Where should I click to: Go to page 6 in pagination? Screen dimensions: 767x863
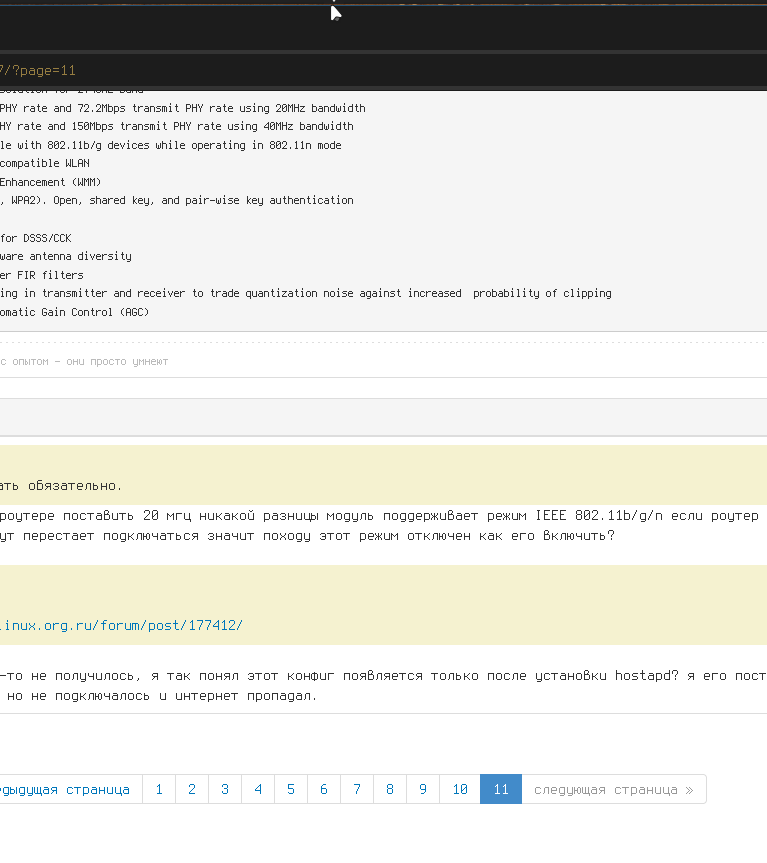(x=324, y=789)
